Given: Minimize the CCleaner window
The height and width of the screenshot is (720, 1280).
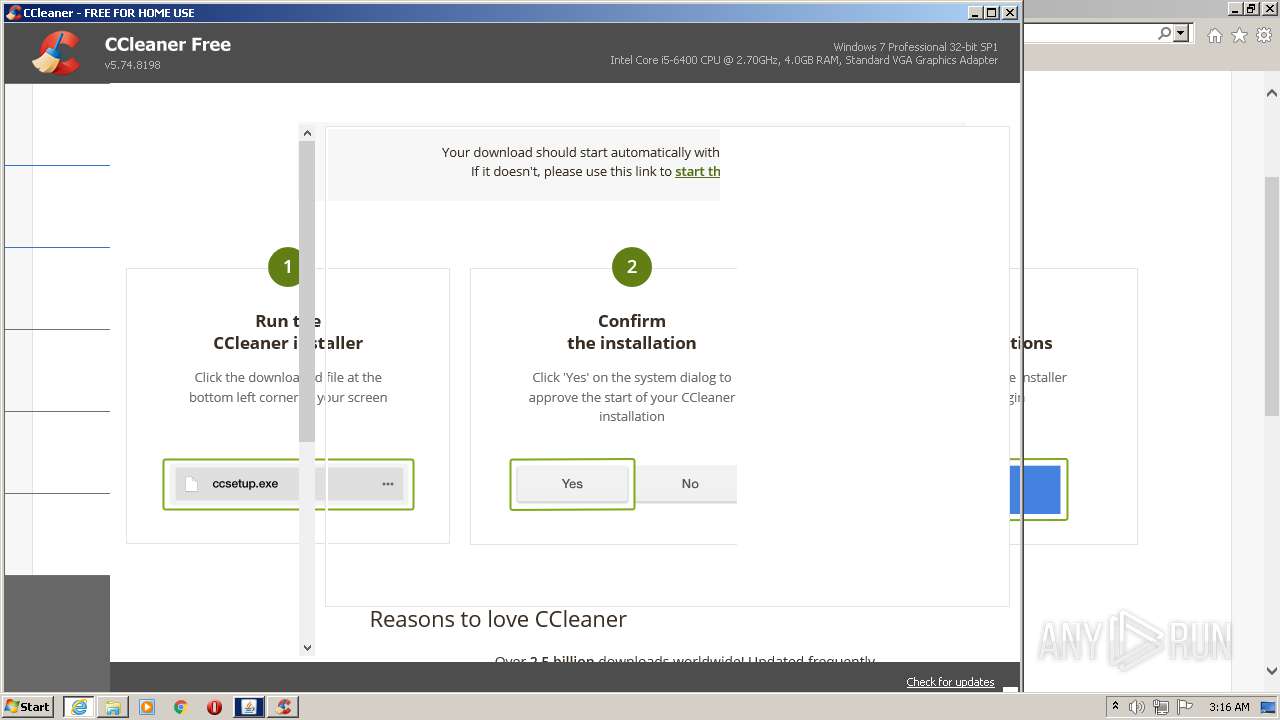Looking at the screenshot, I should pyautogui.click(x=975, y=12).
